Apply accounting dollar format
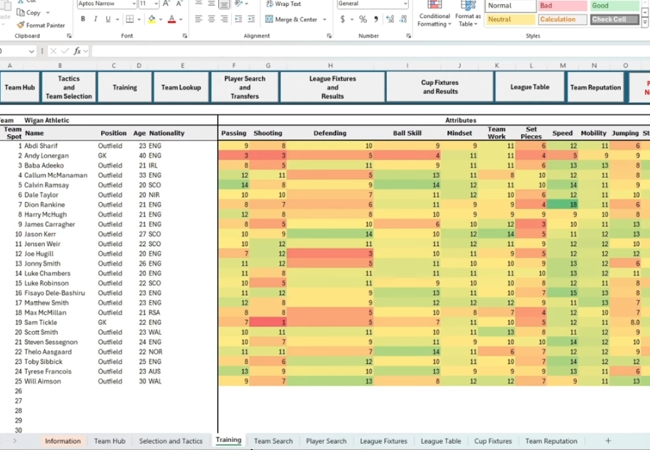 pos(342,19)
